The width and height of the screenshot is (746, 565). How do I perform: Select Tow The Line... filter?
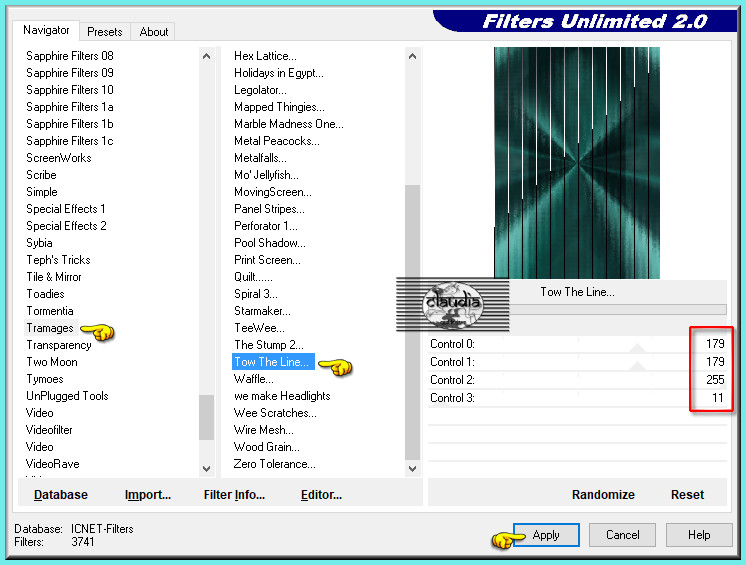273,362
